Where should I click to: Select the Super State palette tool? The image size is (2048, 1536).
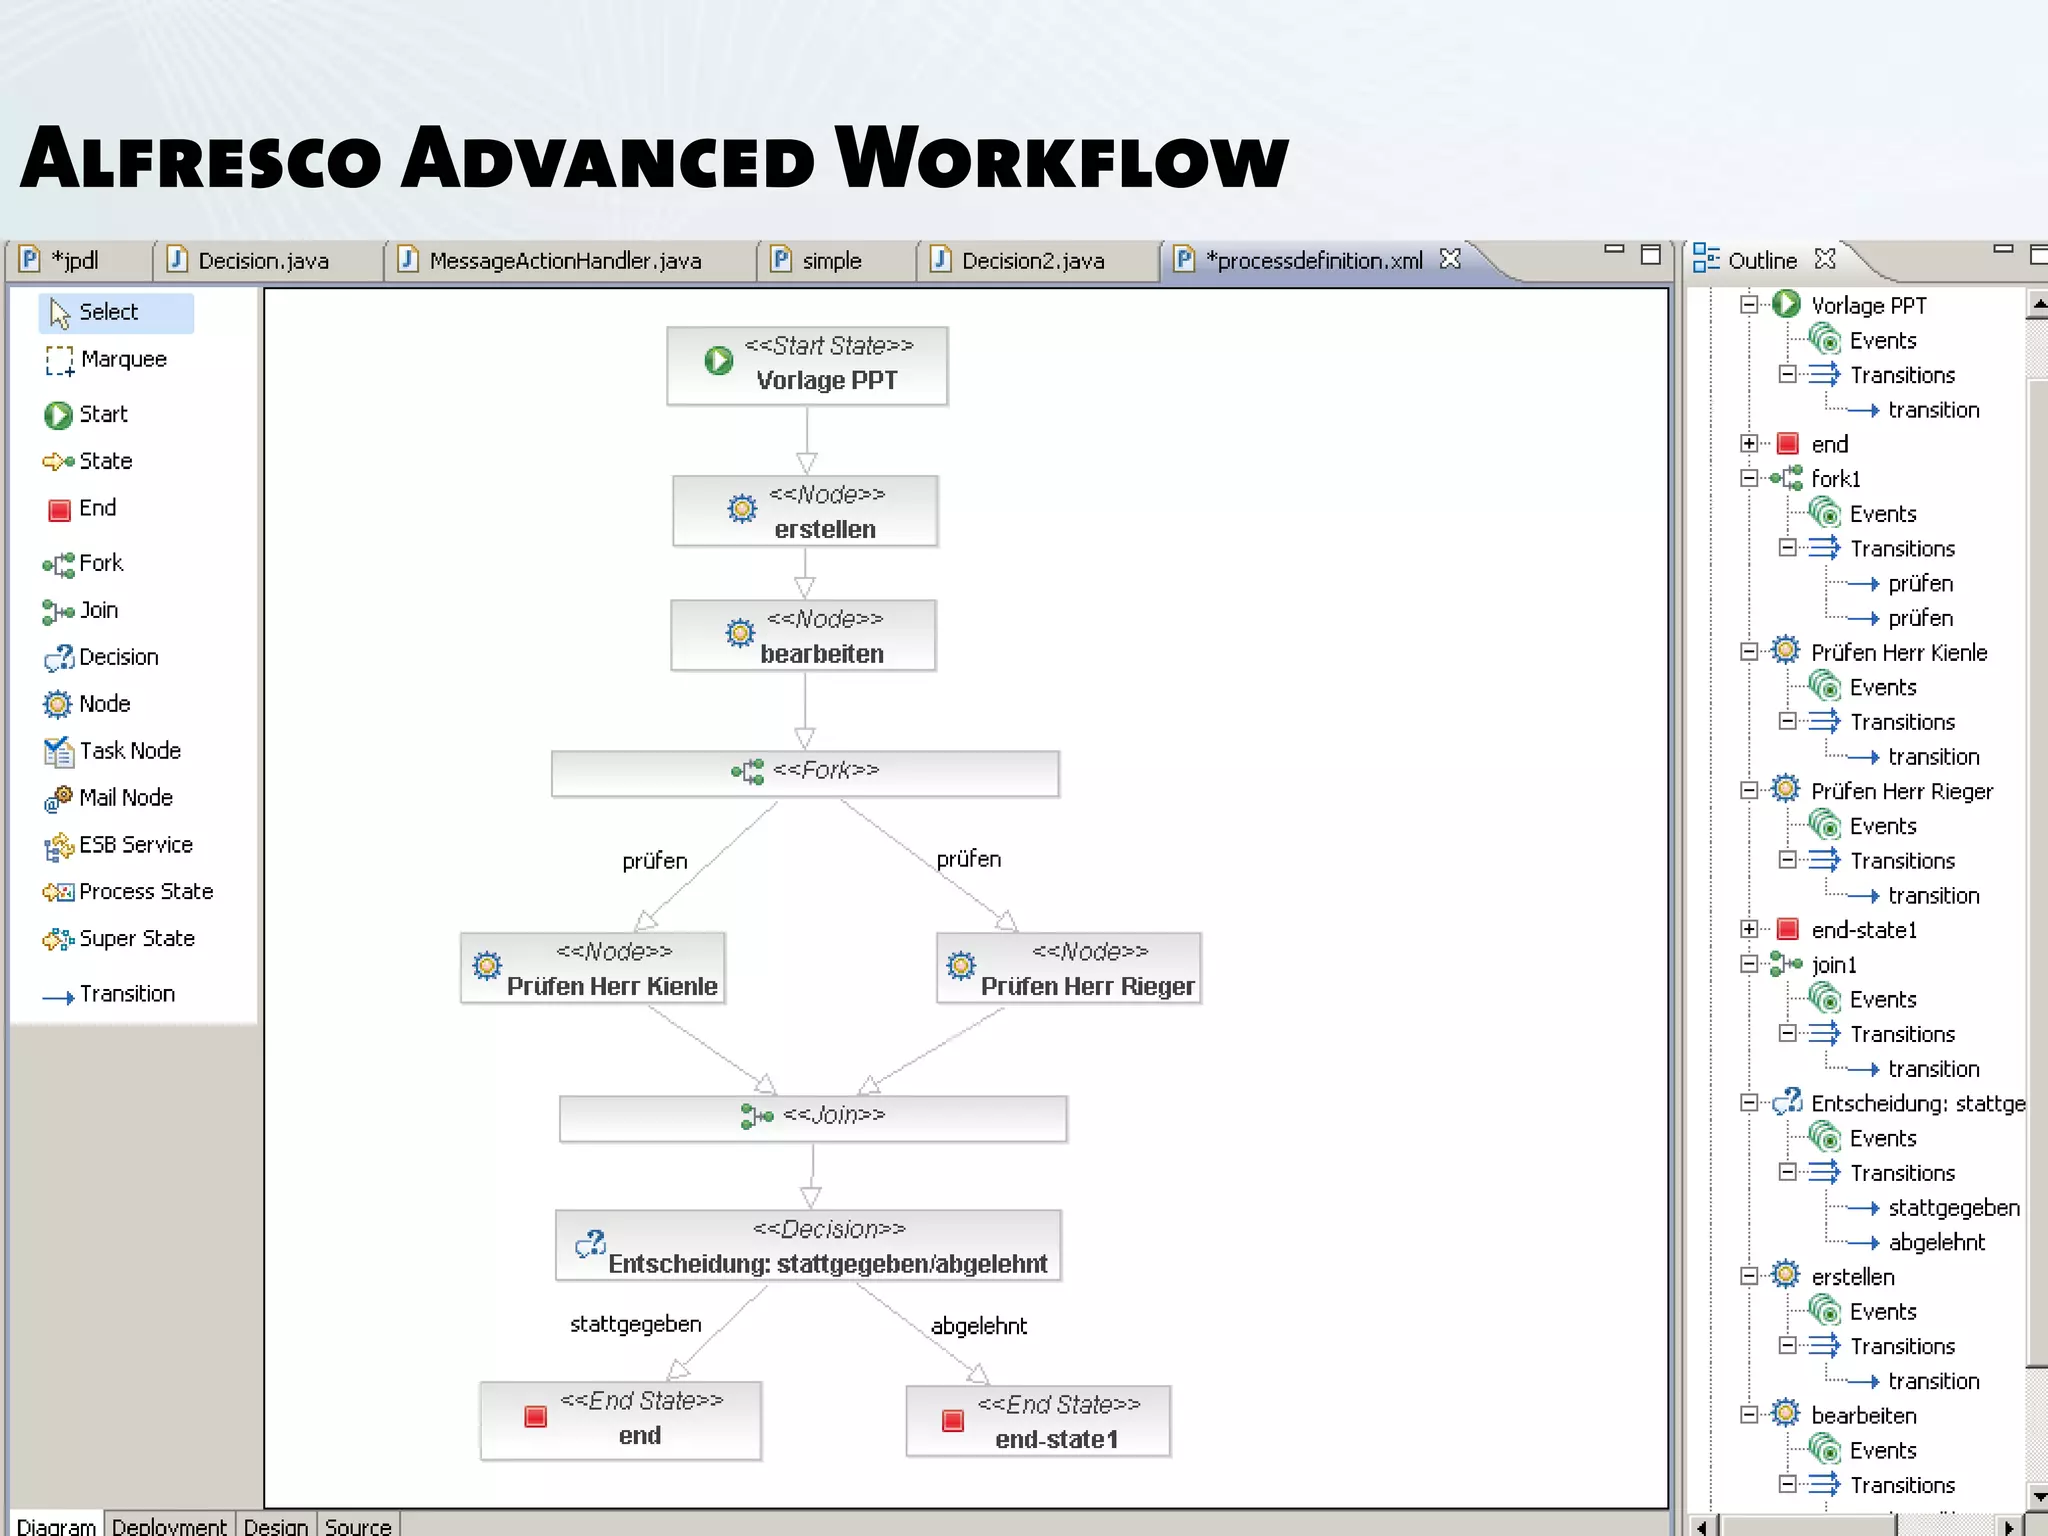tap(119, 939)
